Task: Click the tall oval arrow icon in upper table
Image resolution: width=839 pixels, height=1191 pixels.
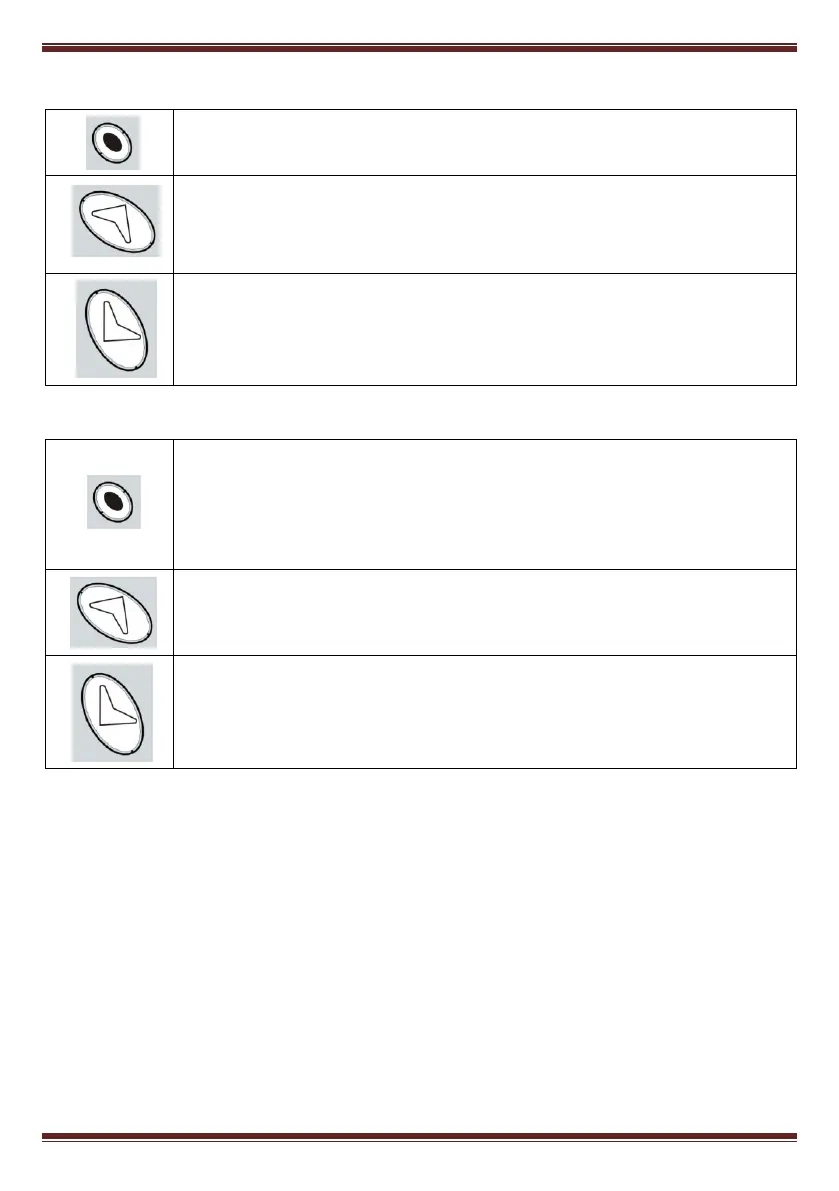Action: tap(116, 328)
